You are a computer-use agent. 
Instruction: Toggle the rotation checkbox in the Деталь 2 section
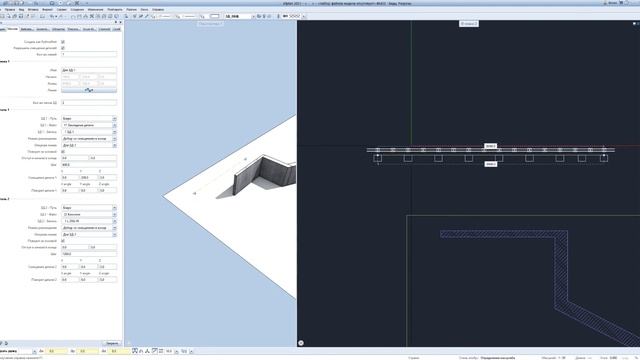click(x=63, y=241)
